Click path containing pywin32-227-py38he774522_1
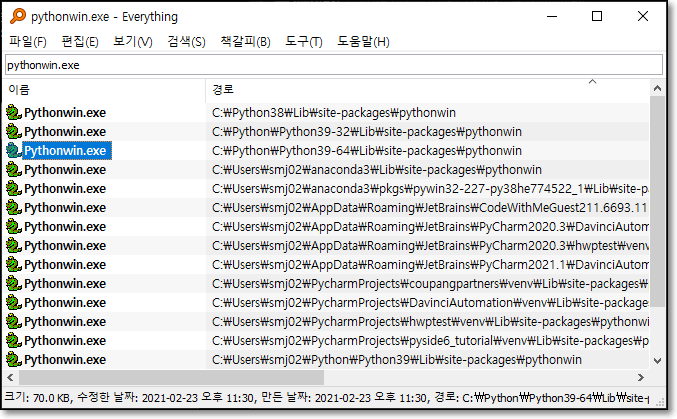Image resolution: width=677 pixels, height=419 pixels. pyautogui.click(x=430, y=189)
